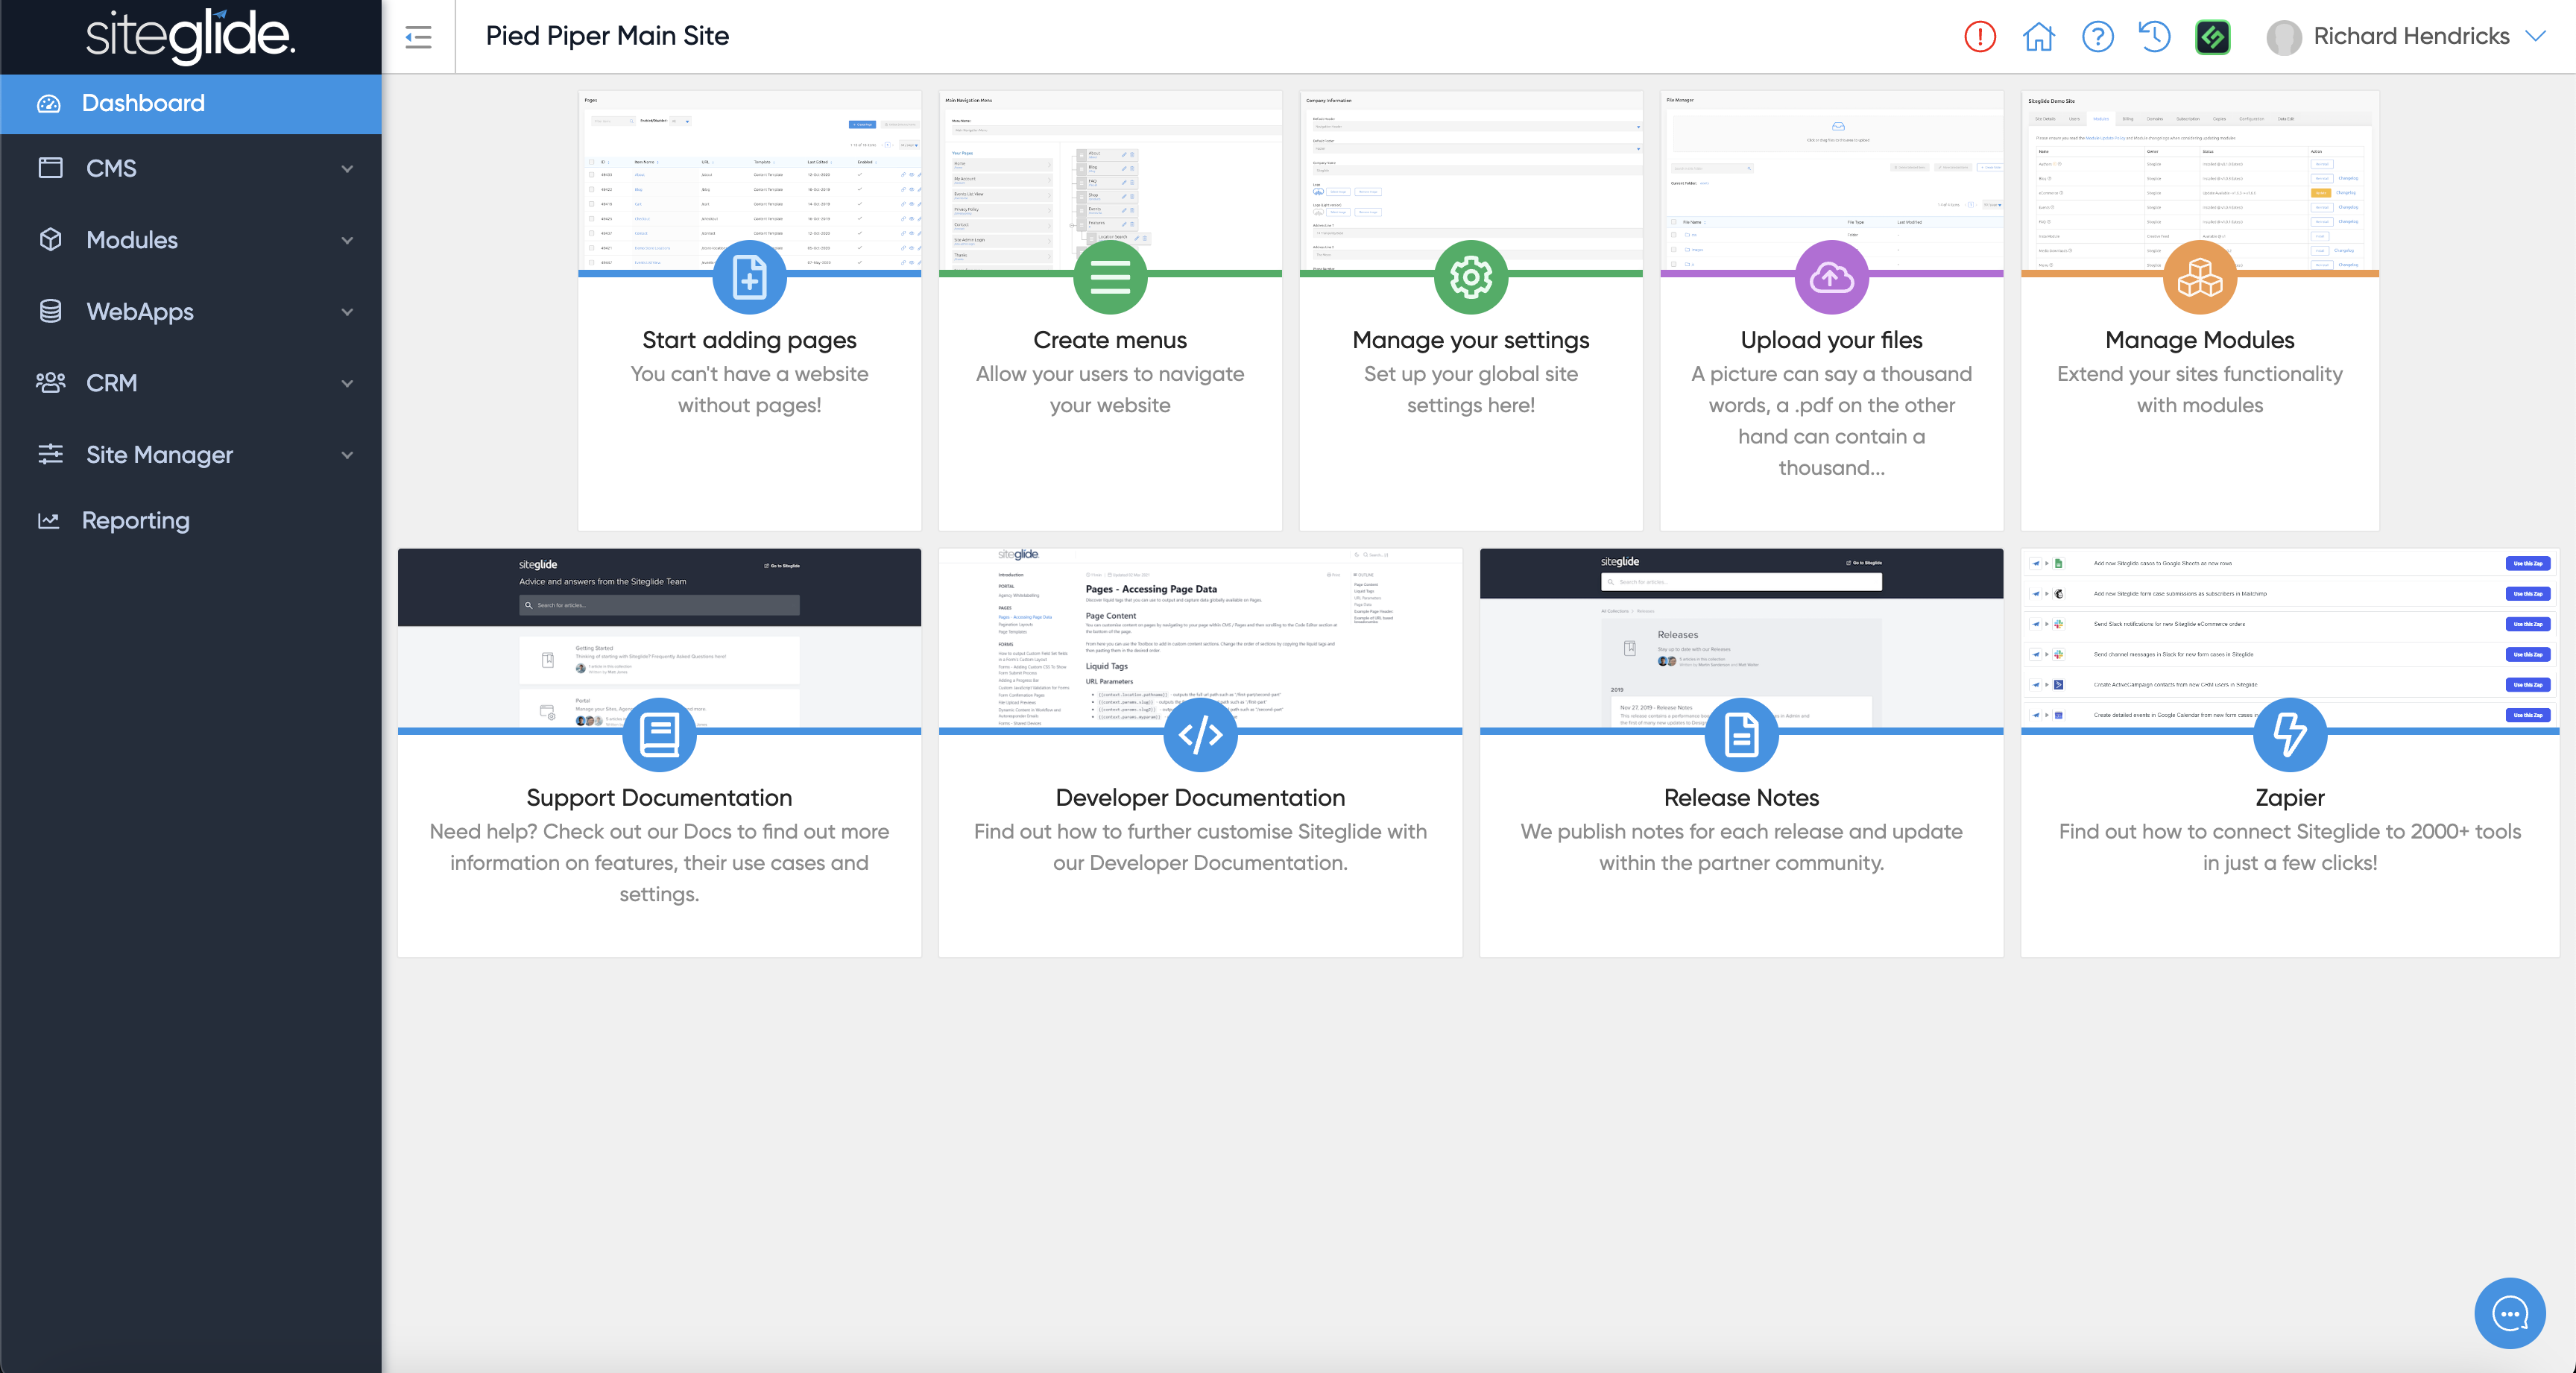Click the Upload your files cloud icon
The width and height of the screenshot is (2576, 1373).
pos(1831,277)
